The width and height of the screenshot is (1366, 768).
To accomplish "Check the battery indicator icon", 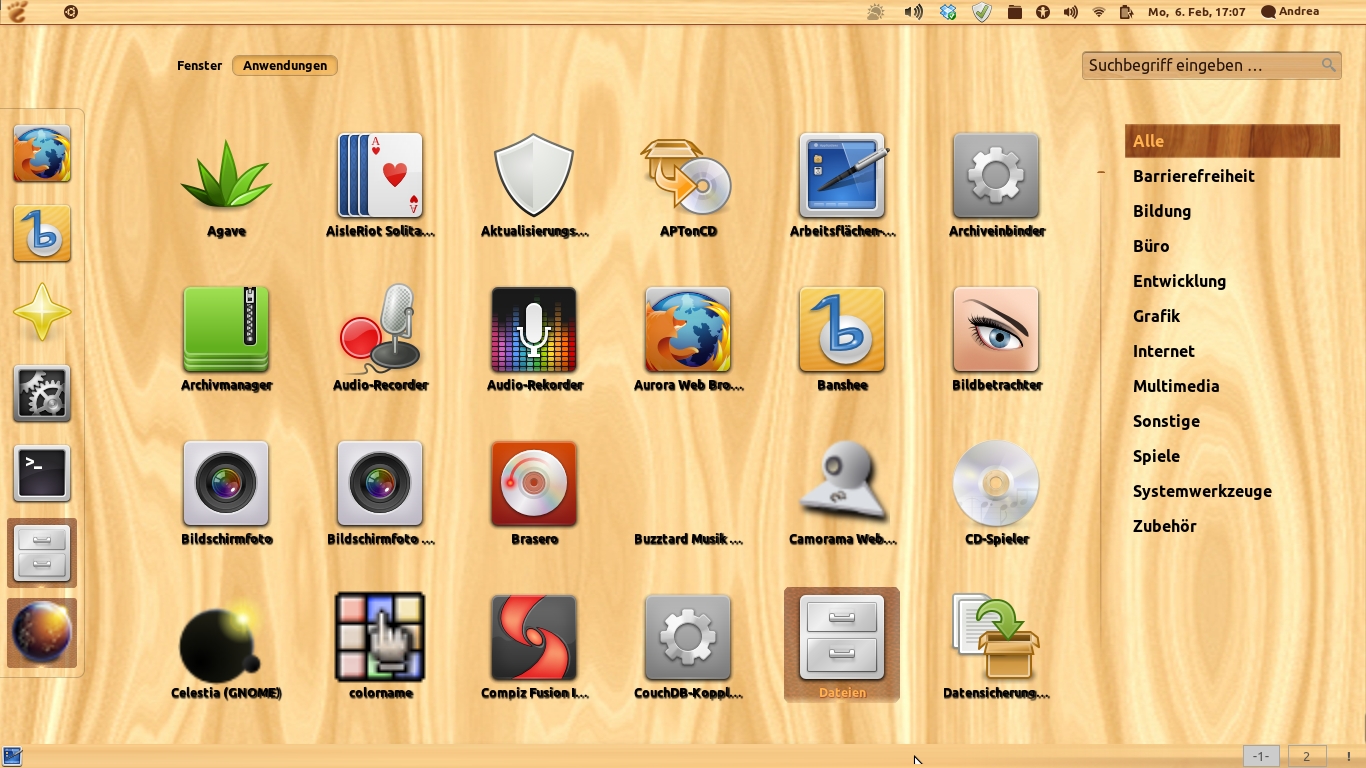I will coord(1126,12).
